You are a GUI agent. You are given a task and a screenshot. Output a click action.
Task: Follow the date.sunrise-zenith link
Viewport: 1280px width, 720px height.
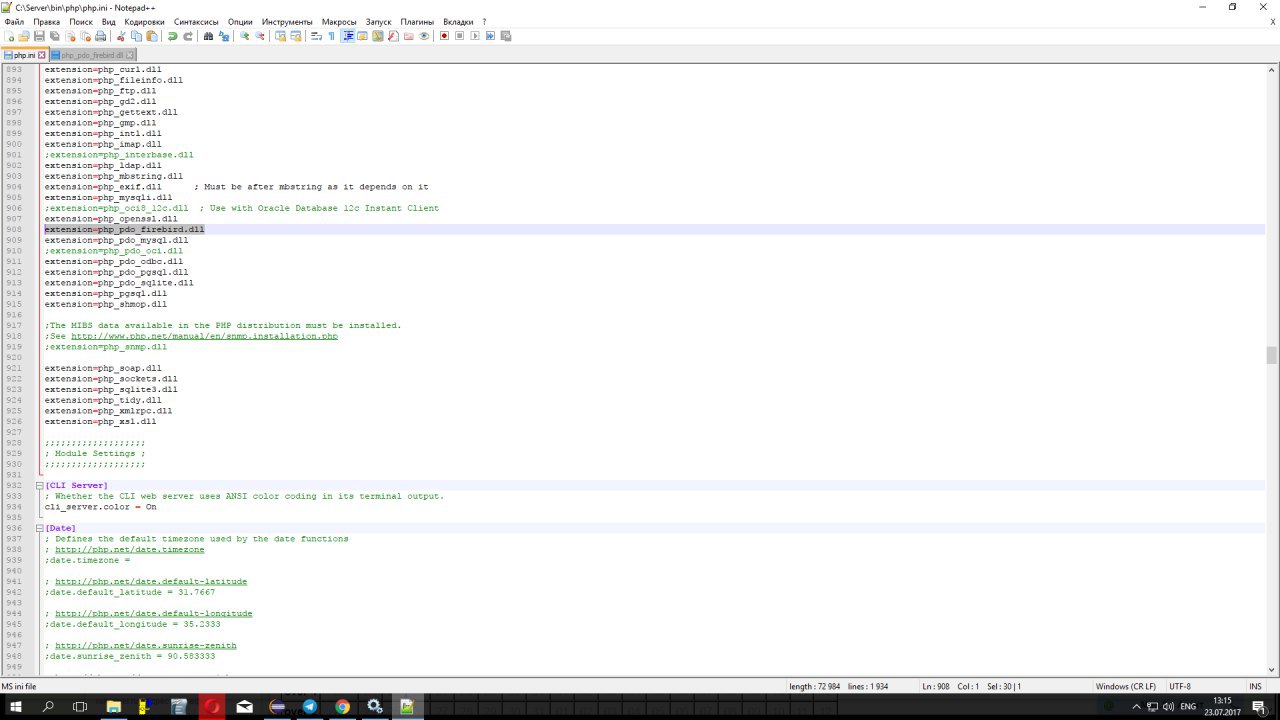146,645
